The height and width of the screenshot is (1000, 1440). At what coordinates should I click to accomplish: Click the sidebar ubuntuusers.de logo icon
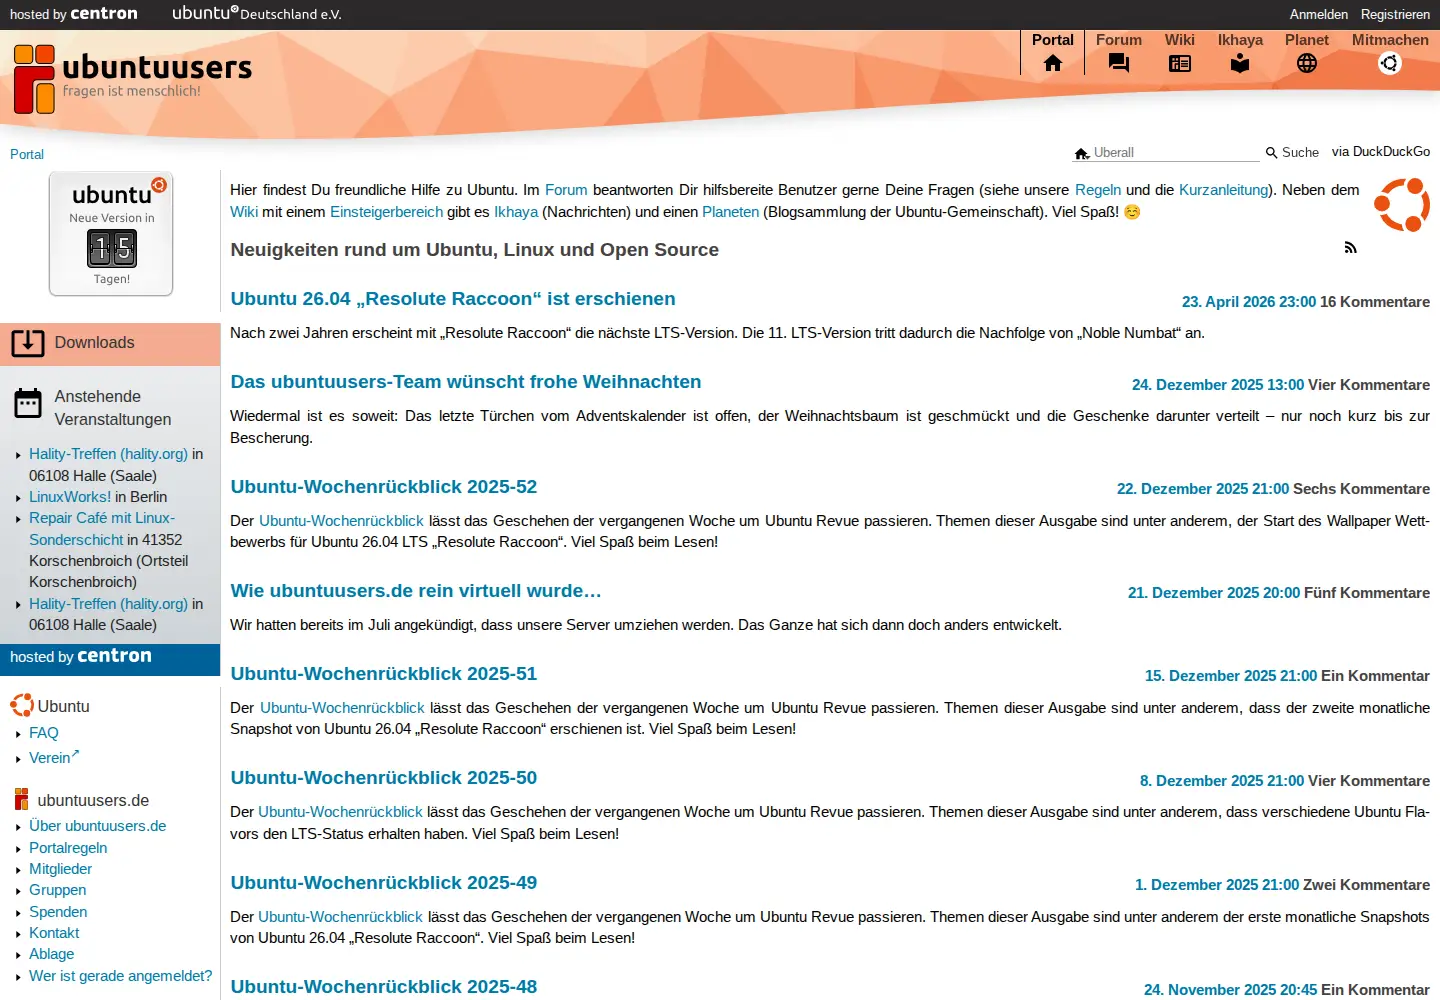22,799
